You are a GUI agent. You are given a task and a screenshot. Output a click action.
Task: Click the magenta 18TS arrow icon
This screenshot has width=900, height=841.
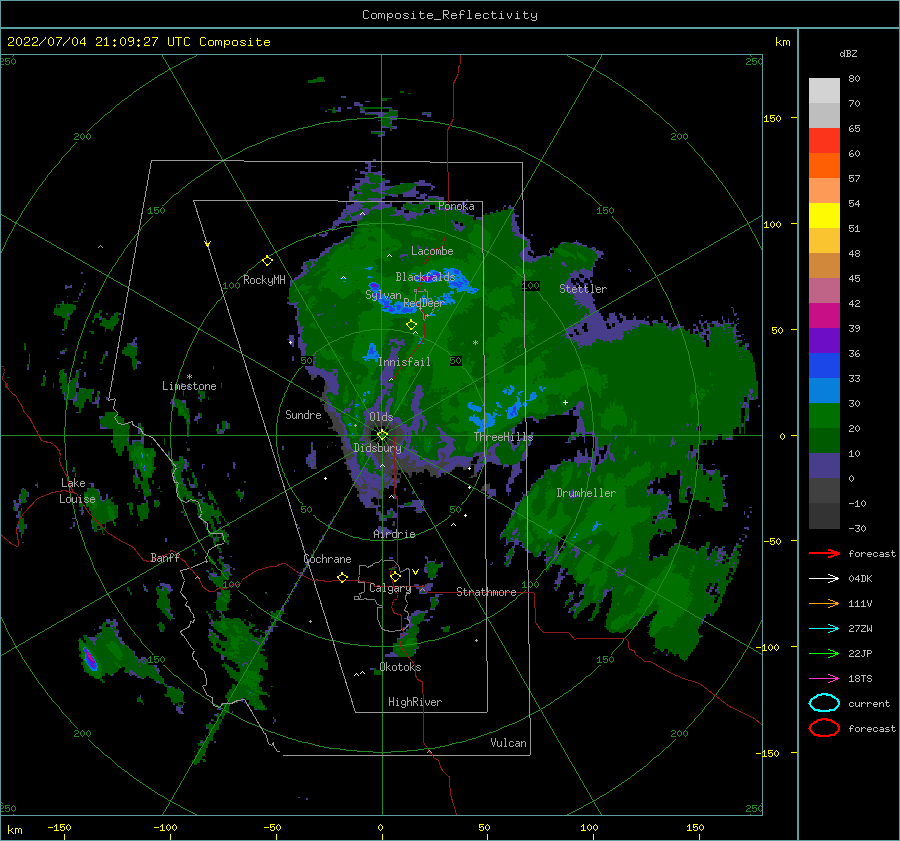tap(824, 679)
